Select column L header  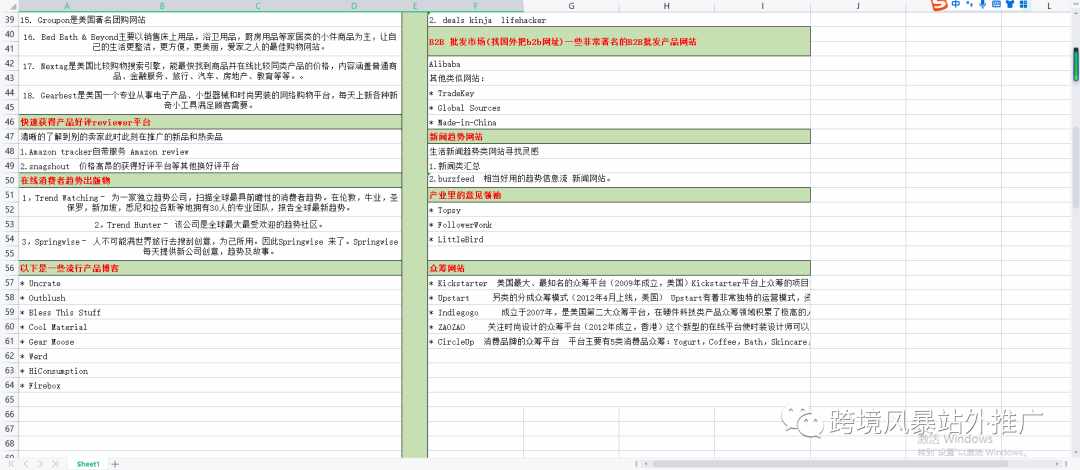(1048, 6)
